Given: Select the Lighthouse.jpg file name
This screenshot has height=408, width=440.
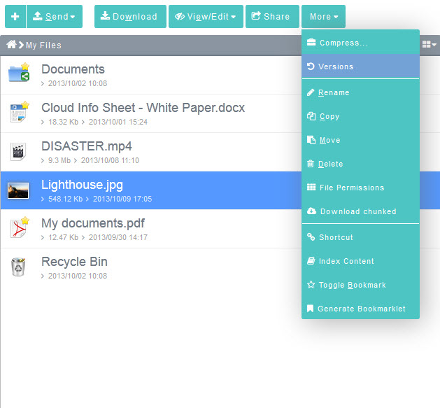Looking at the screenshot, I should click(x=82, y=185).
